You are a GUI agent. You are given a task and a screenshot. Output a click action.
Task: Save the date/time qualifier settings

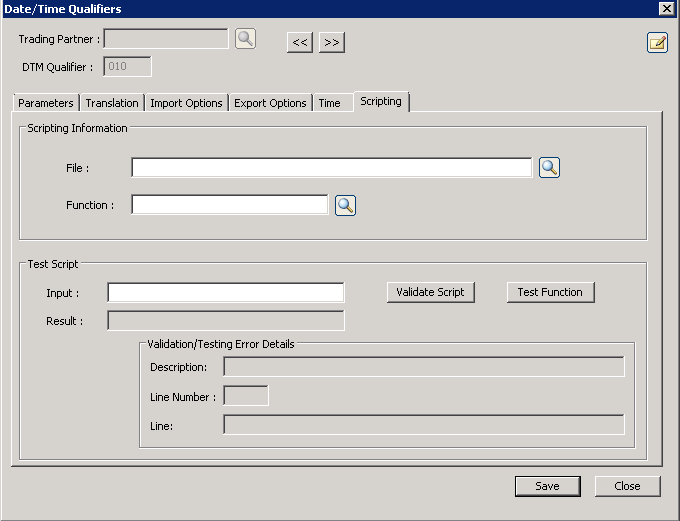point(547,486)
